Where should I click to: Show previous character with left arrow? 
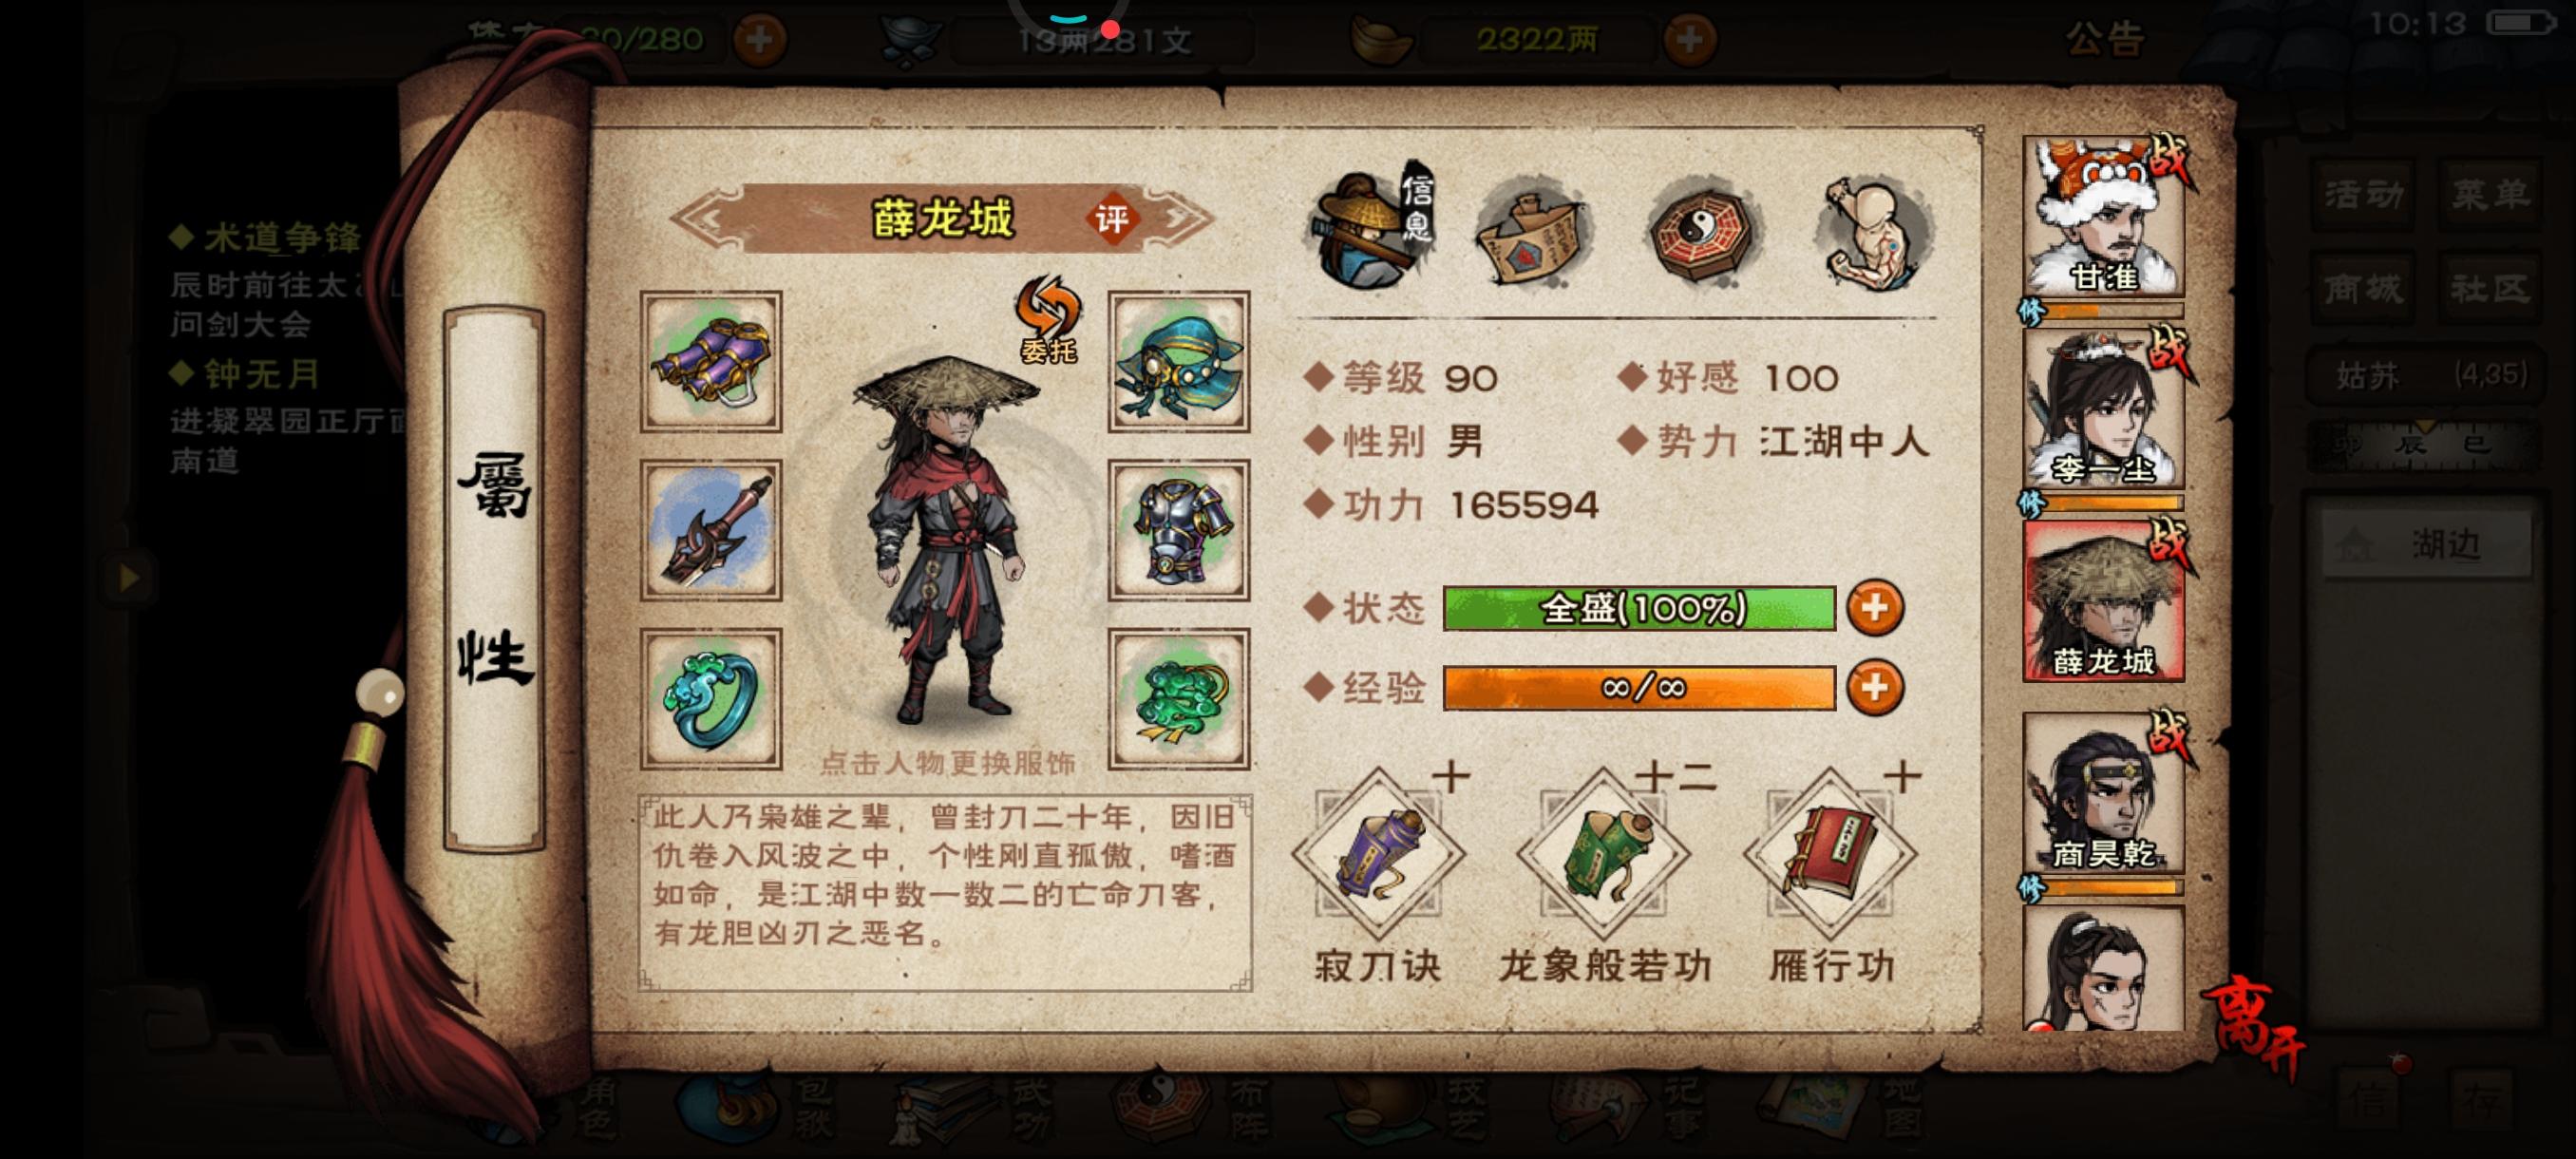(x=705, y=219)
